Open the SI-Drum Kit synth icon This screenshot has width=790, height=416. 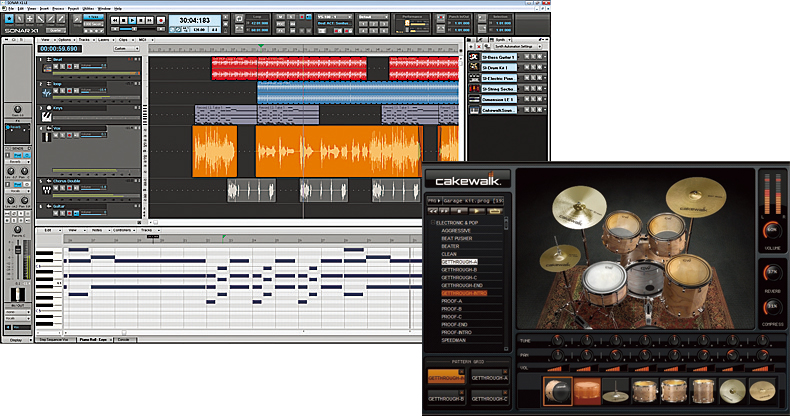tap(474, 67)
